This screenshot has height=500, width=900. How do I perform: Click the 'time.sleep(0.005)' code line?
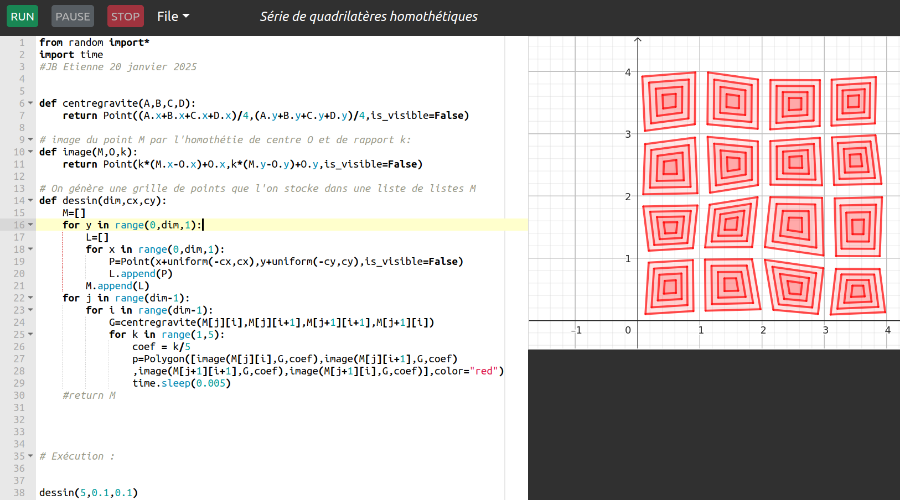click(181, 383)
